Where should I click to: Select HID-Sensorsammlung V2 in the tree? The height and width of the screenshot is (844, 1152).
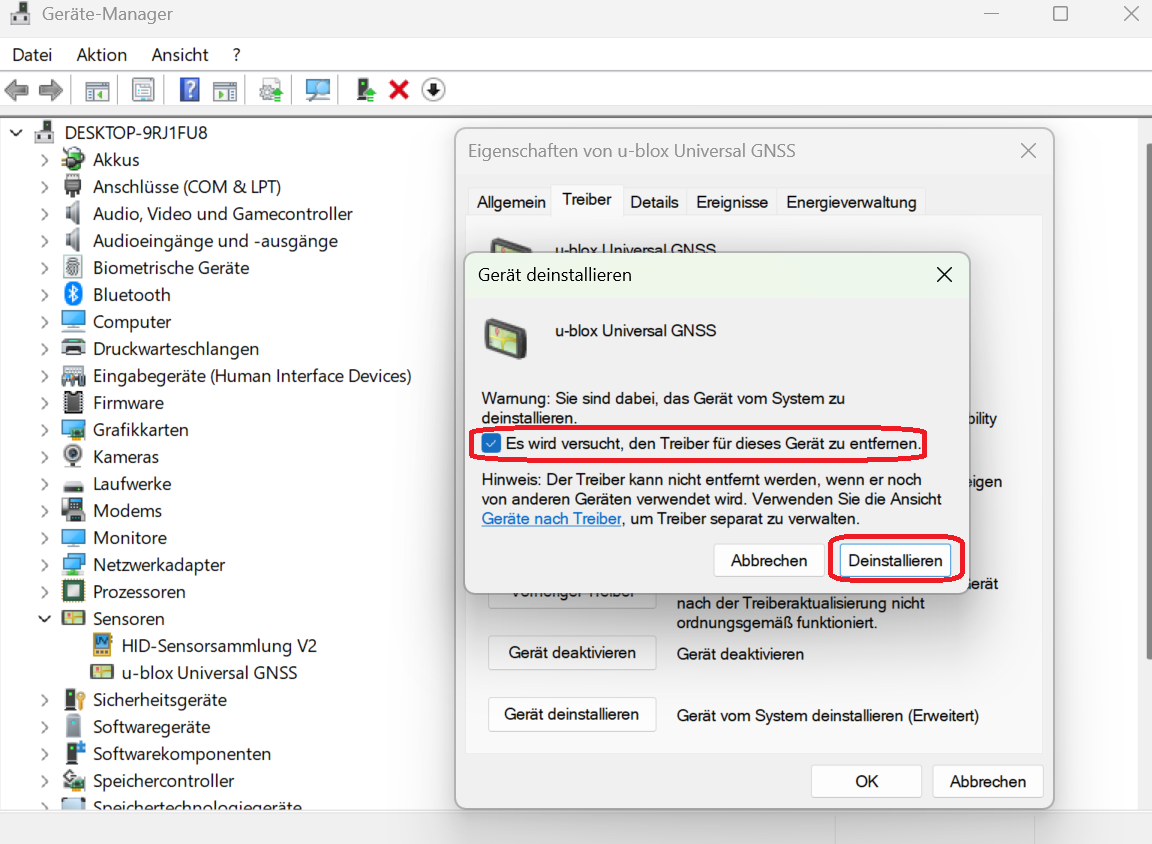219,646
